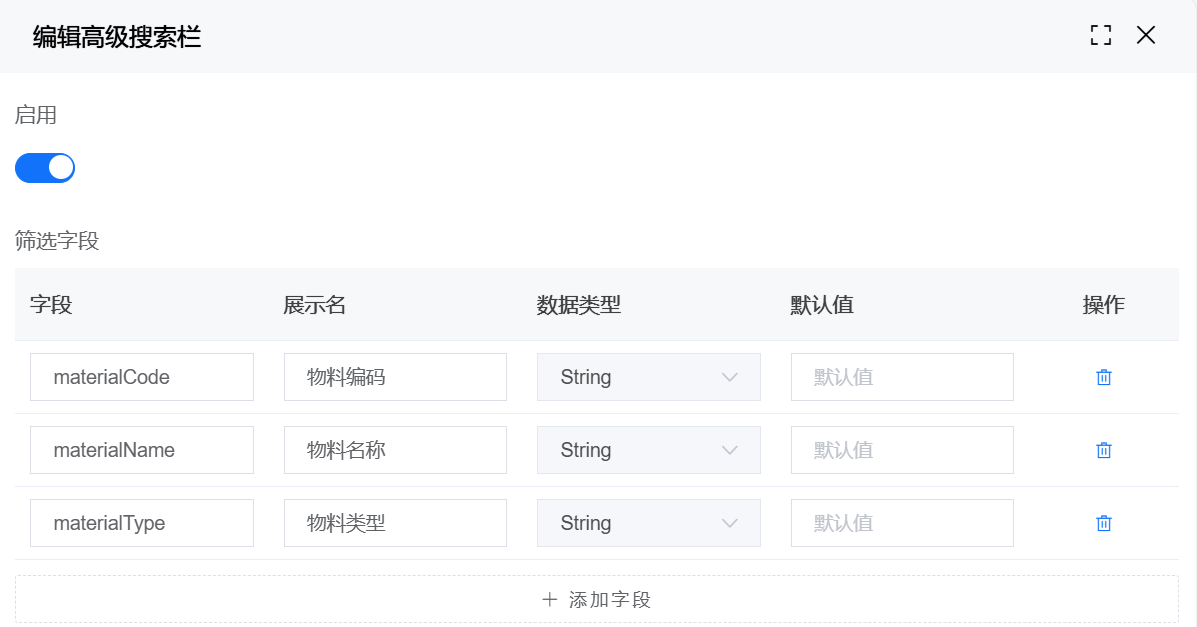Toggle the 启用 enable switch
Viewport: 1197px width, 627px height.
point(45,168)
